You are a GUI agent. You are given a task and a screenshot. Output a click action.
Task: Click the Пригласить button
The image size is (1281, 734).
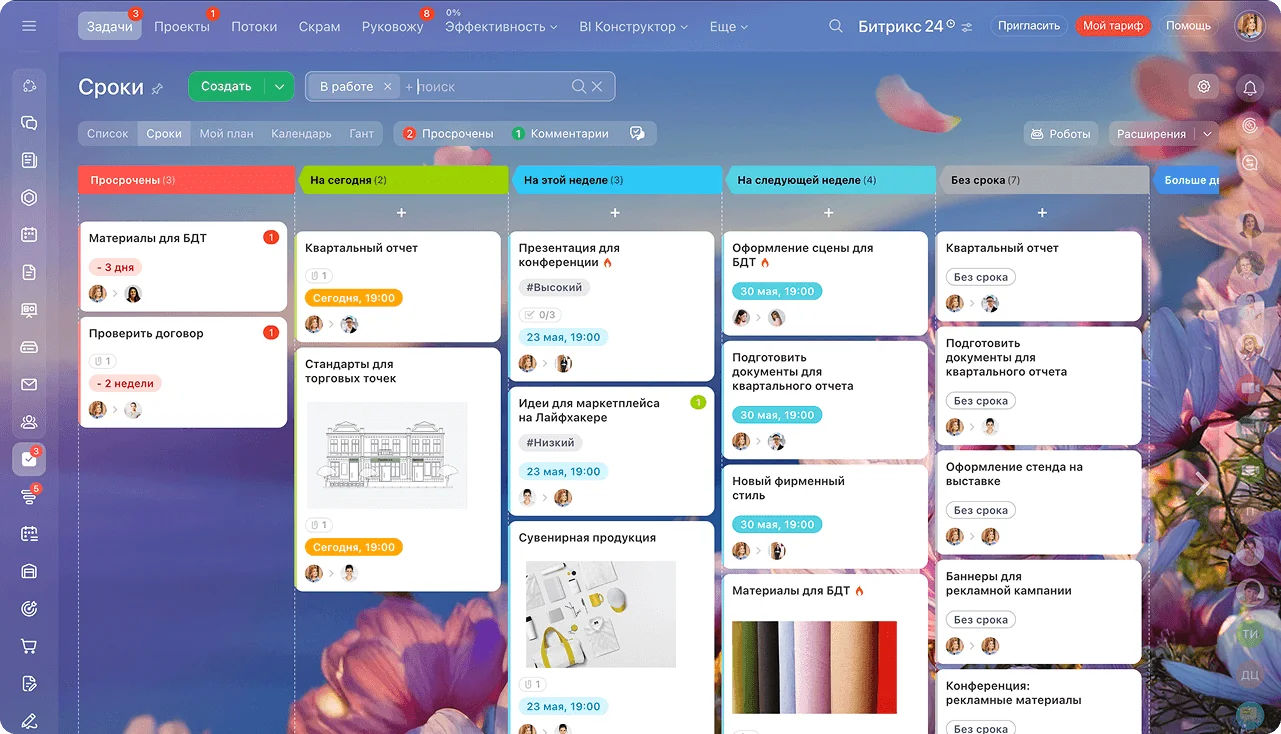click(x=1028, y=26)
